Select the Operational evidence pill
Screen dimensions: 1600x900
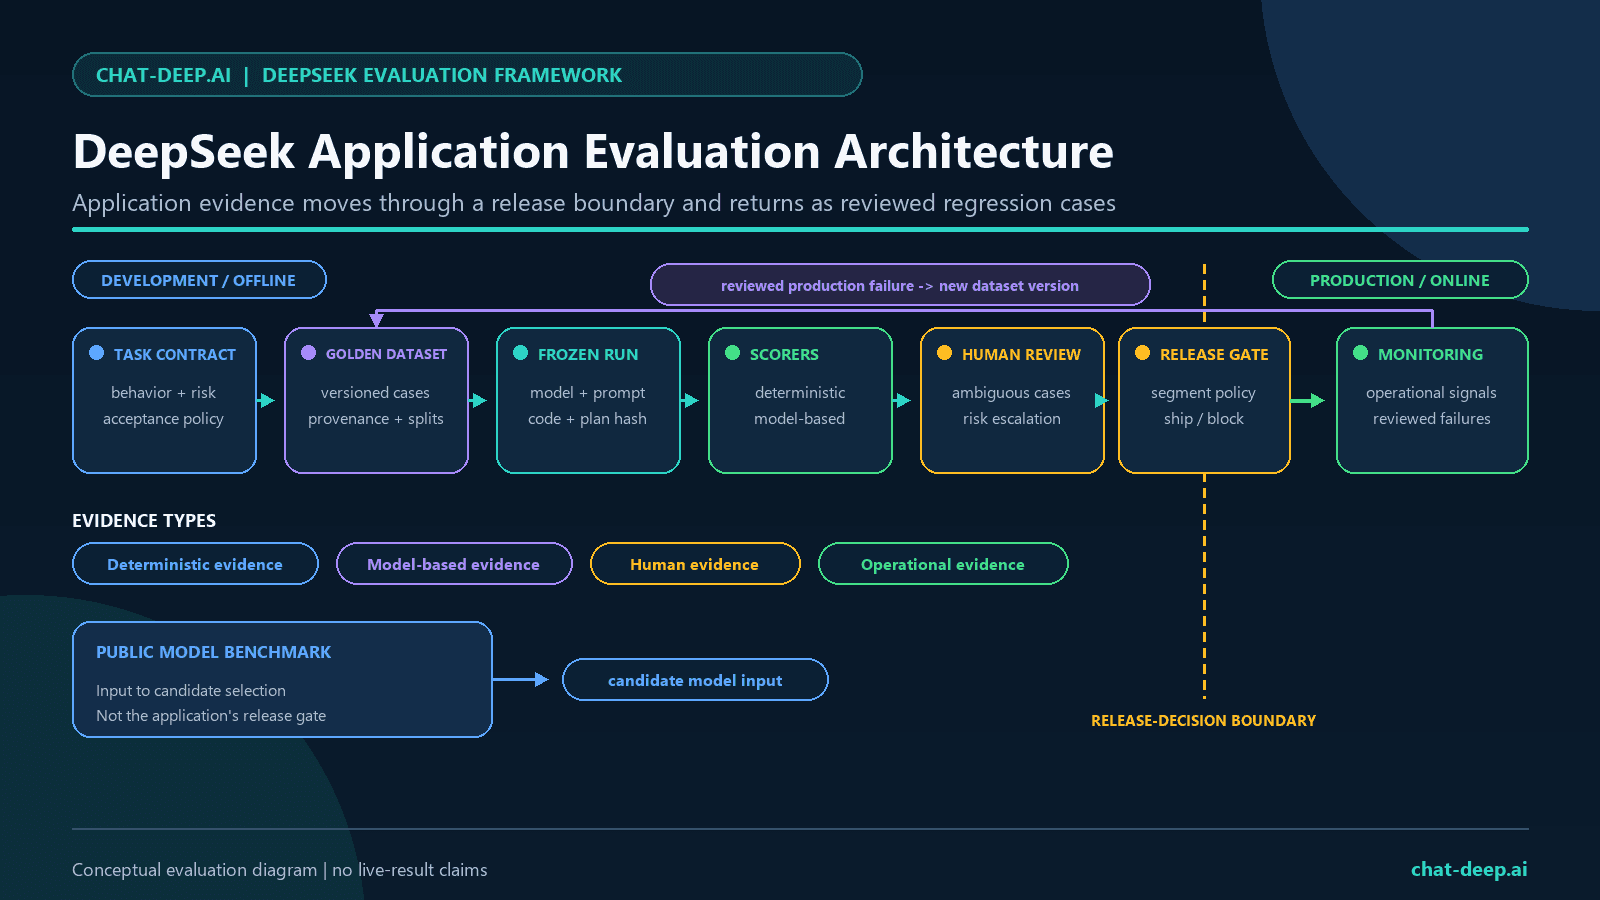point(943,564)
